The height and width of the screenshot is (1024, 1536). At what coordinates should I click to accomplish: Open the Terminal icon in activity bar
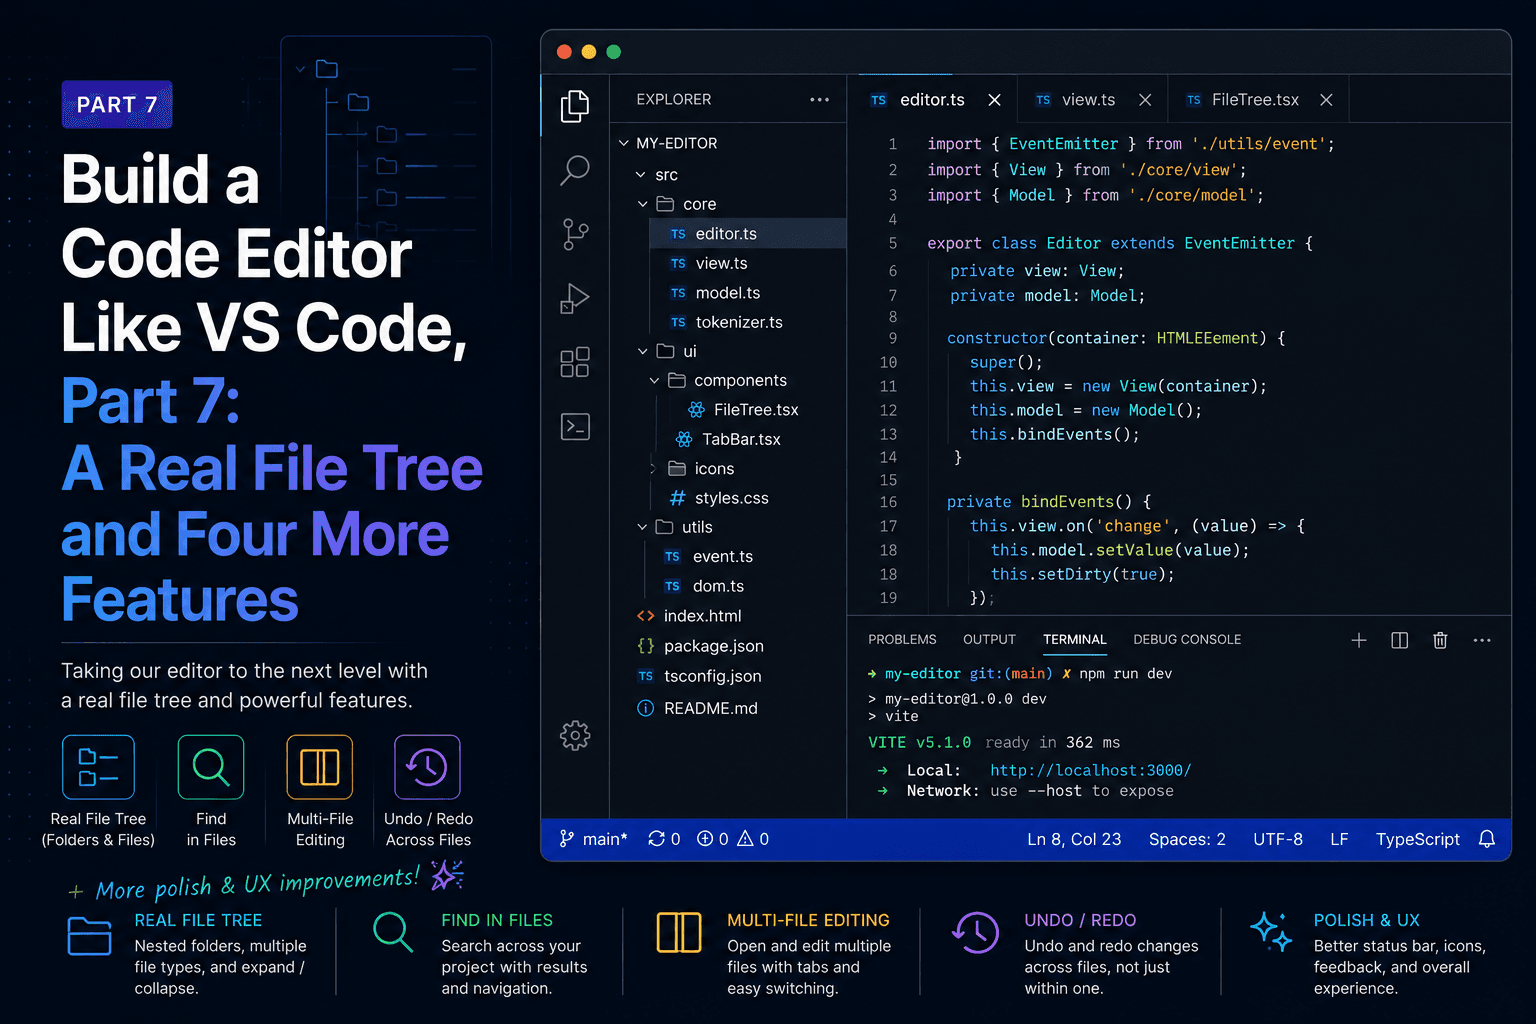point(575,427)
